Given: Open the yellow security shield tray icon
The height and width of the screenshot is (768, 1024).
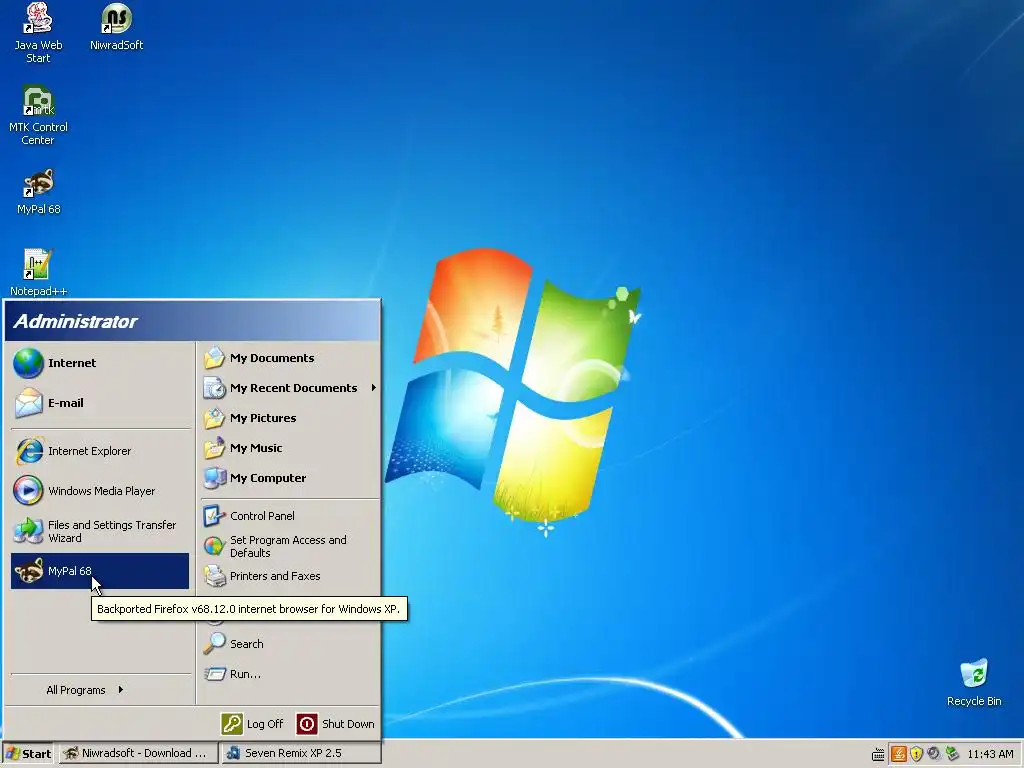Looking at the screenshot, I should point(916,754).
